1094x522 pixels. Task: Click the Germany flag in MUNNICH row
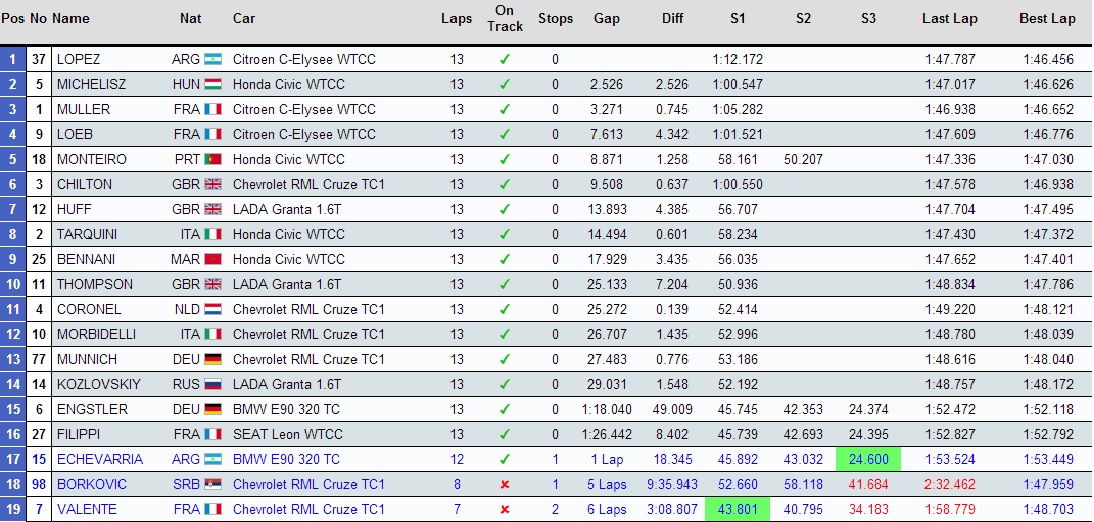pyautogui.click(x=213, y=359)
